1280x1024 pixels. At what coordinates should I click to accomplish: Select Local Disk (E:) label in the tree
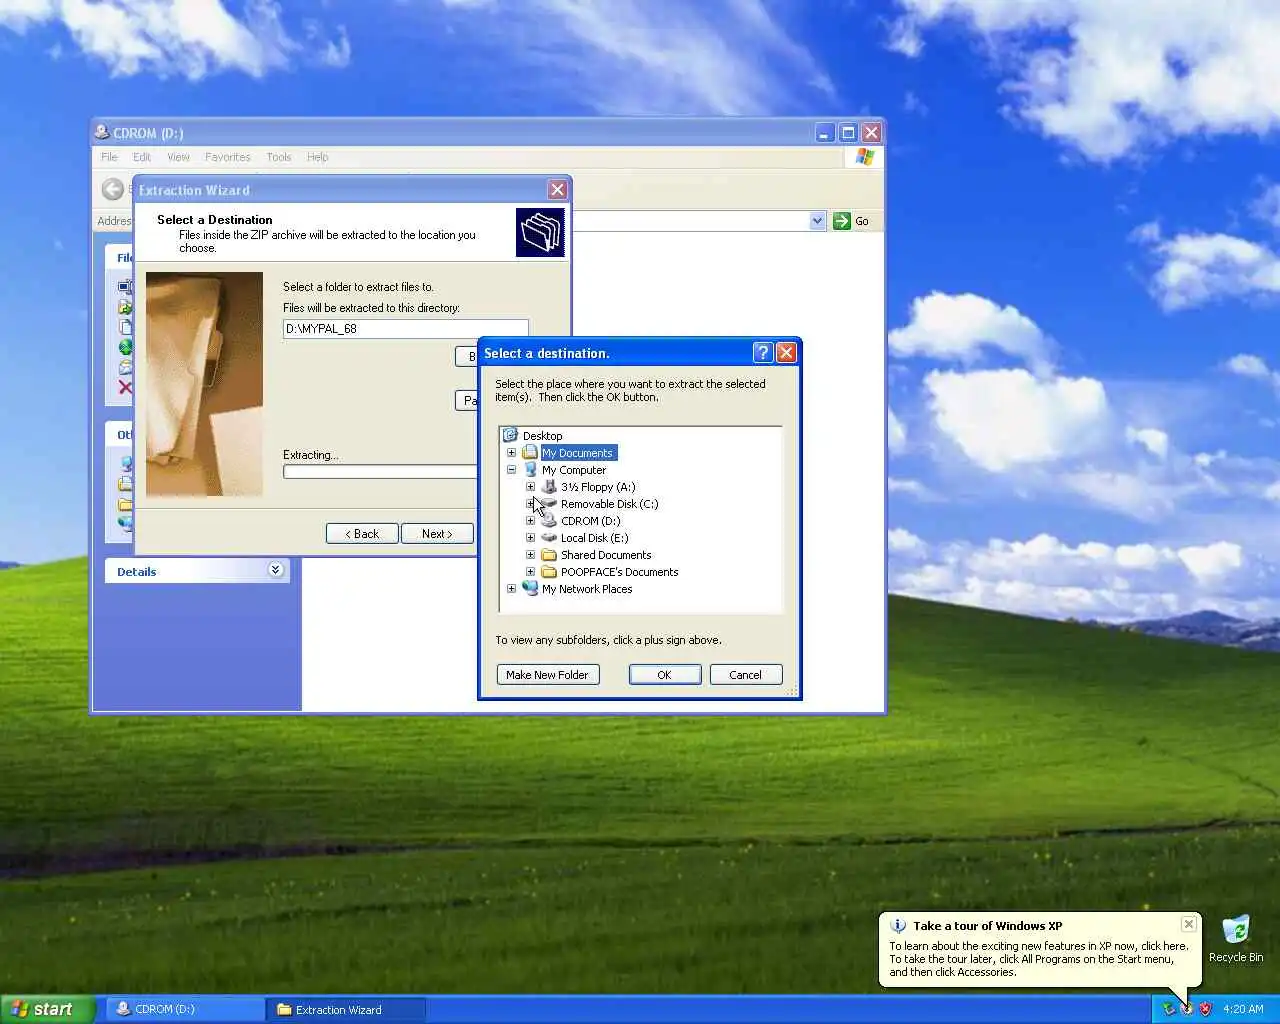pyautogui.click(x=594, y=537)
